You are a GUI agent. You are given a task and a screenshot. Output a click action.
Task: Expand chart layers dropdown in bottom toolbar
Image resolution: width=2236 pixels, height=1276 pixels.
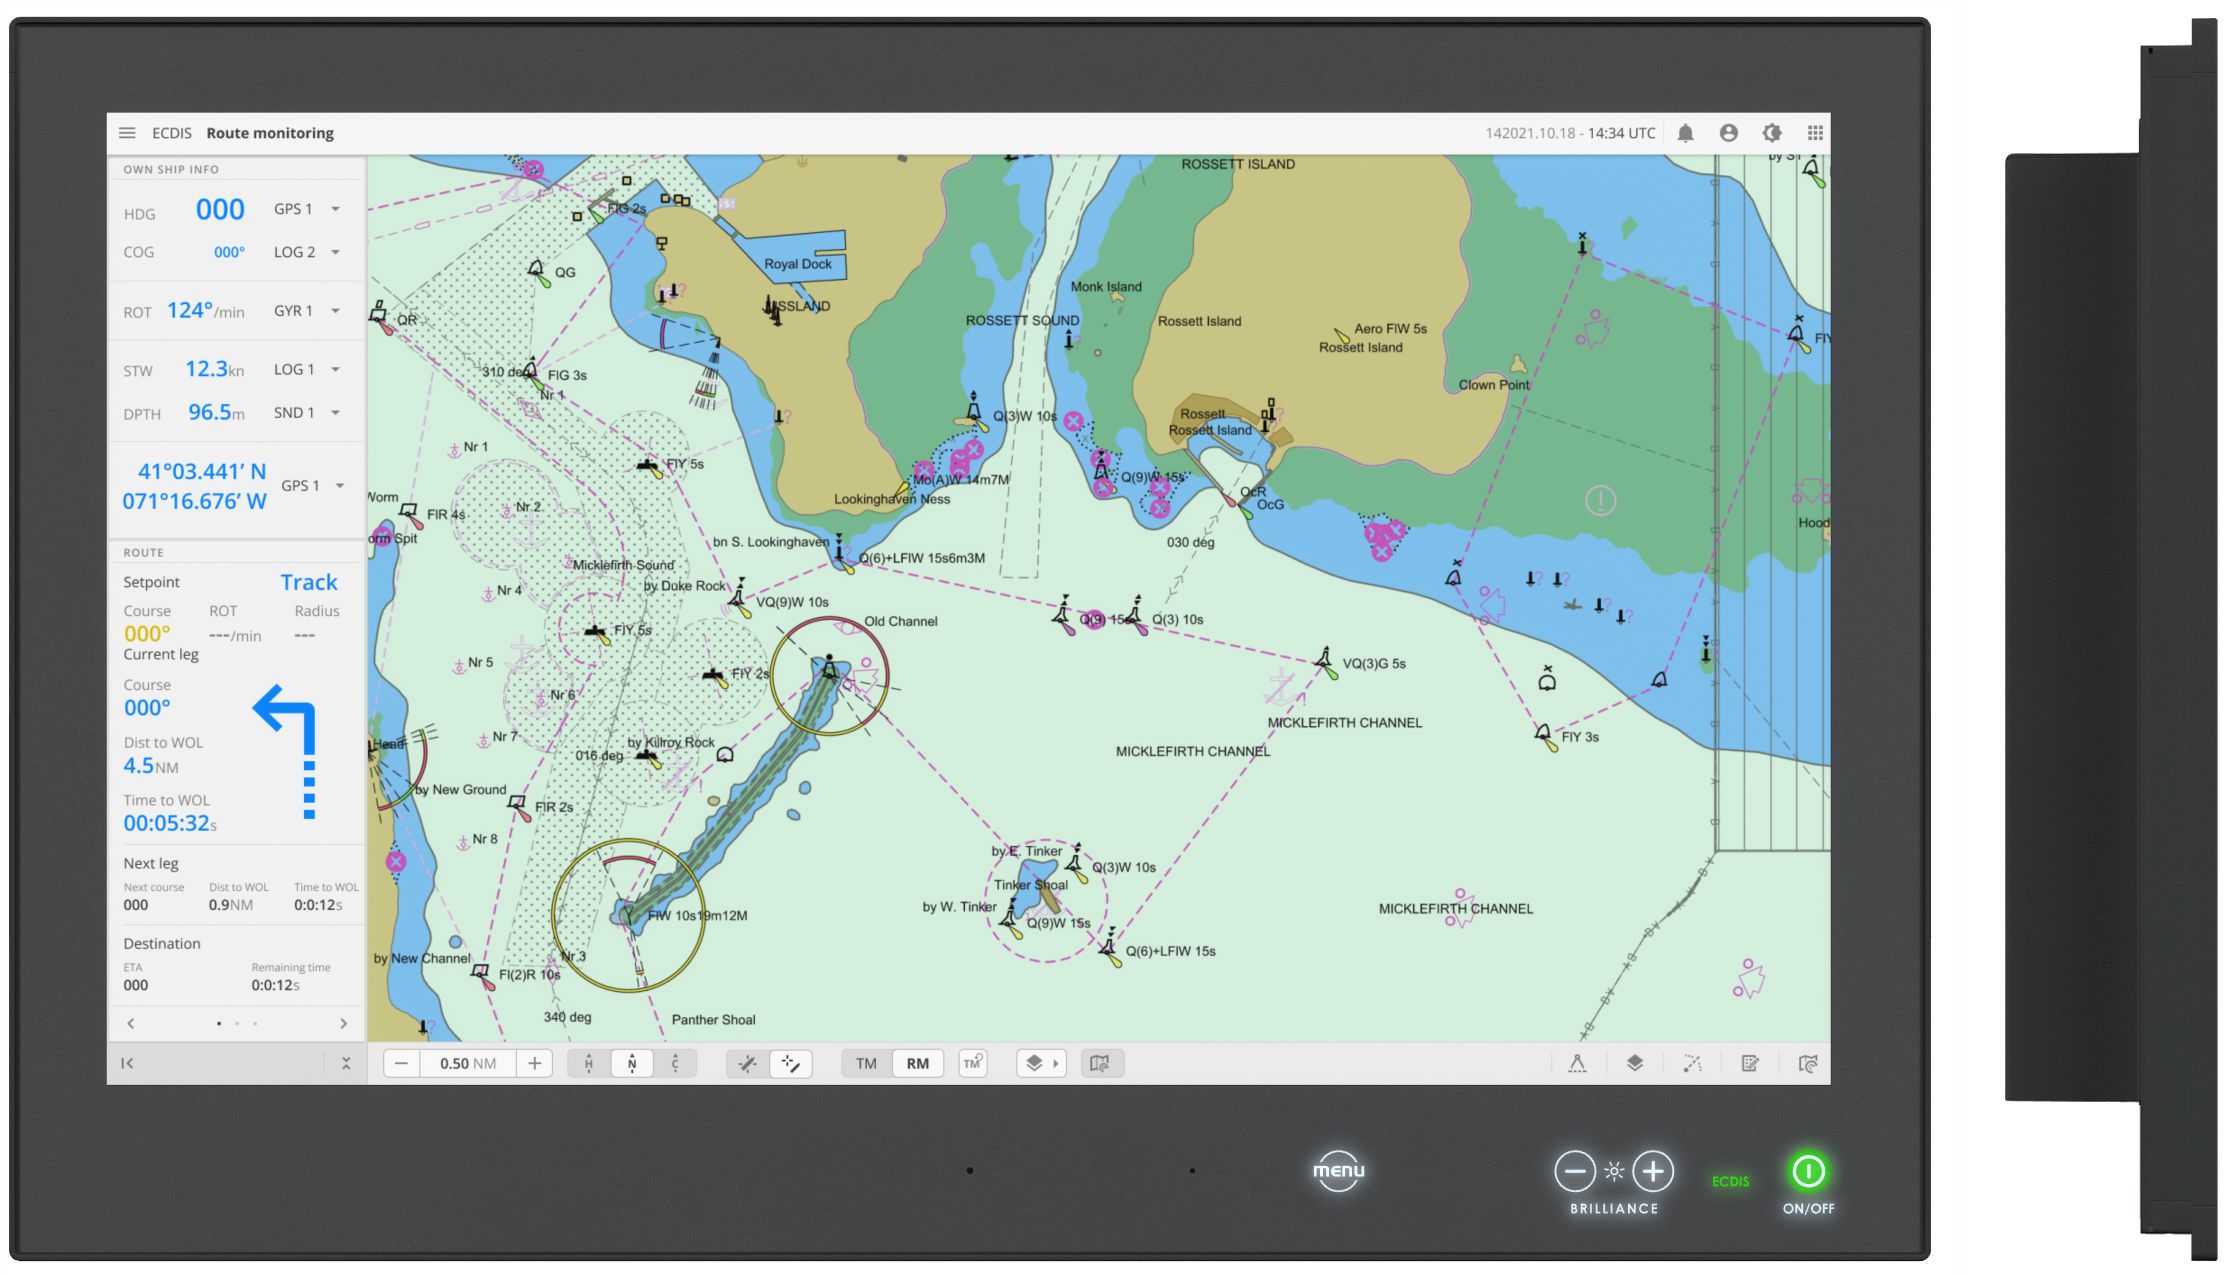click(1041, 1063)
